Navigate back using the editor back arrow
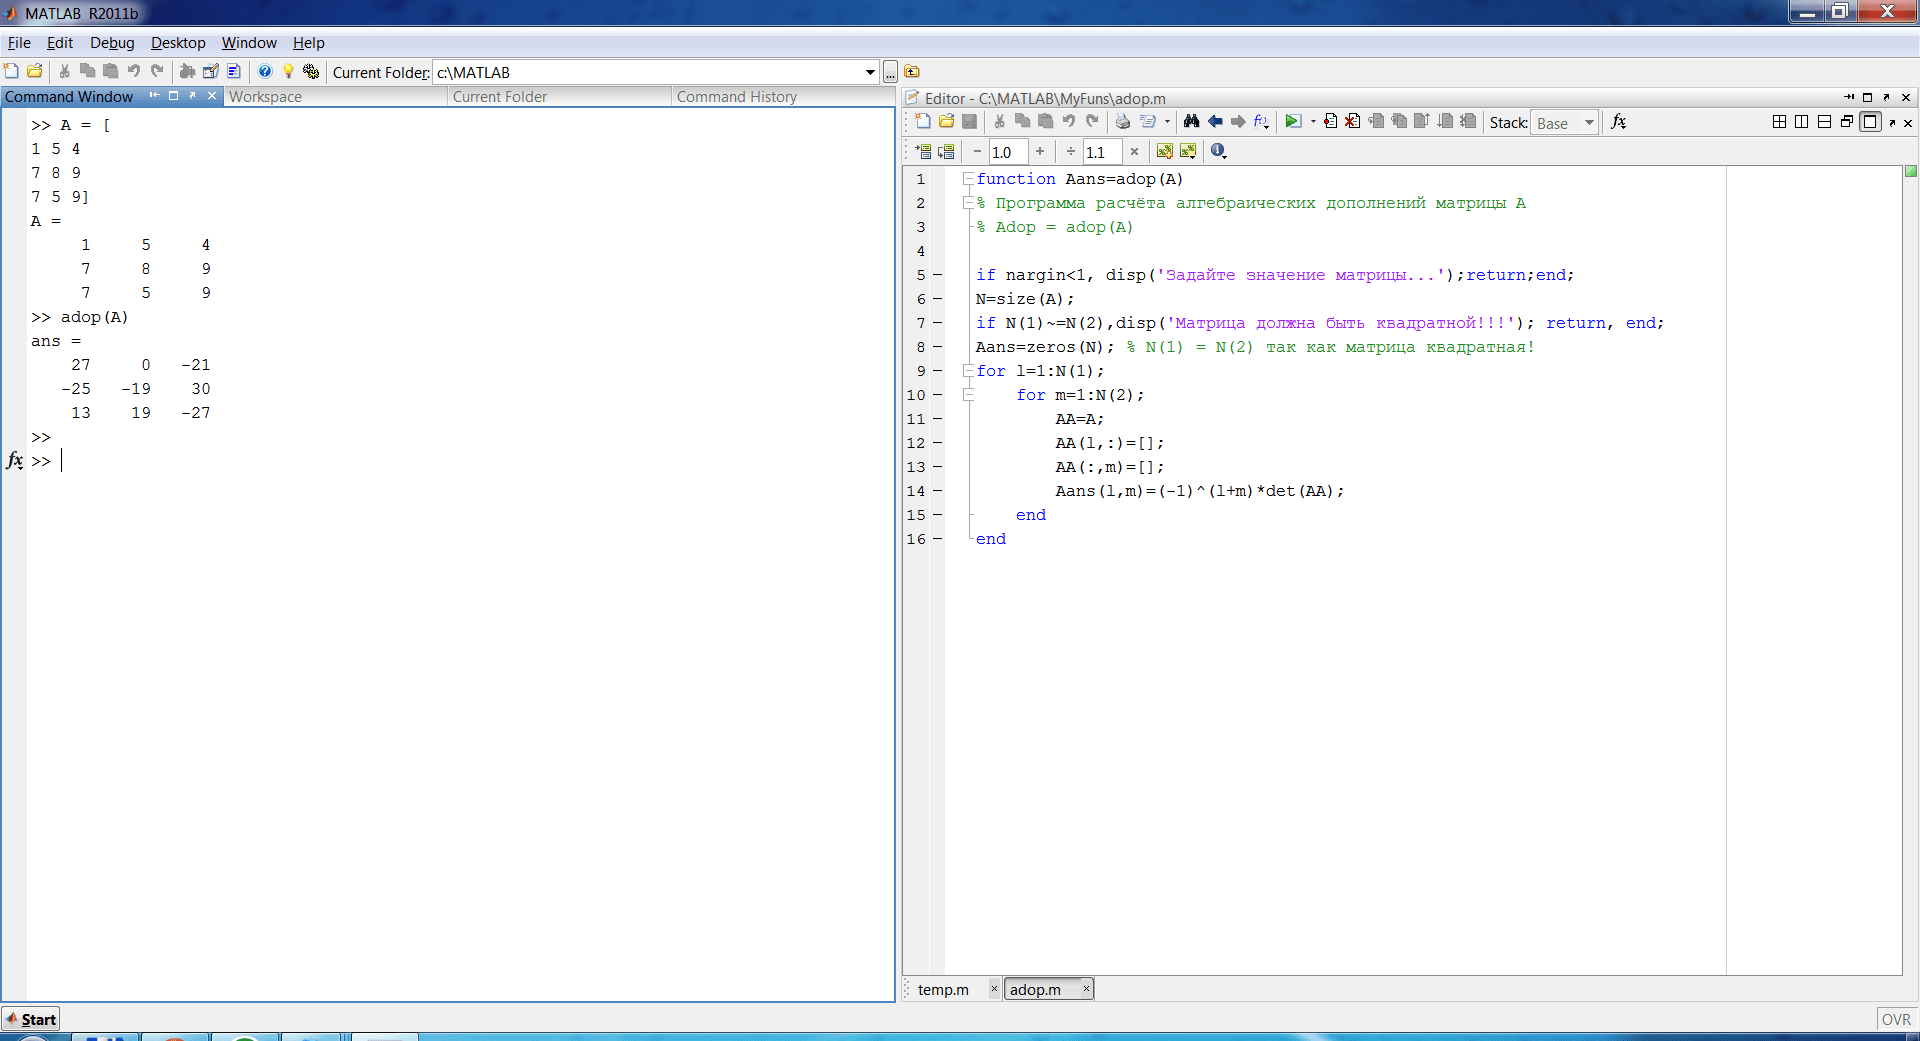The width and height of the screenshot is (1920, 1041). [1216, 121]
